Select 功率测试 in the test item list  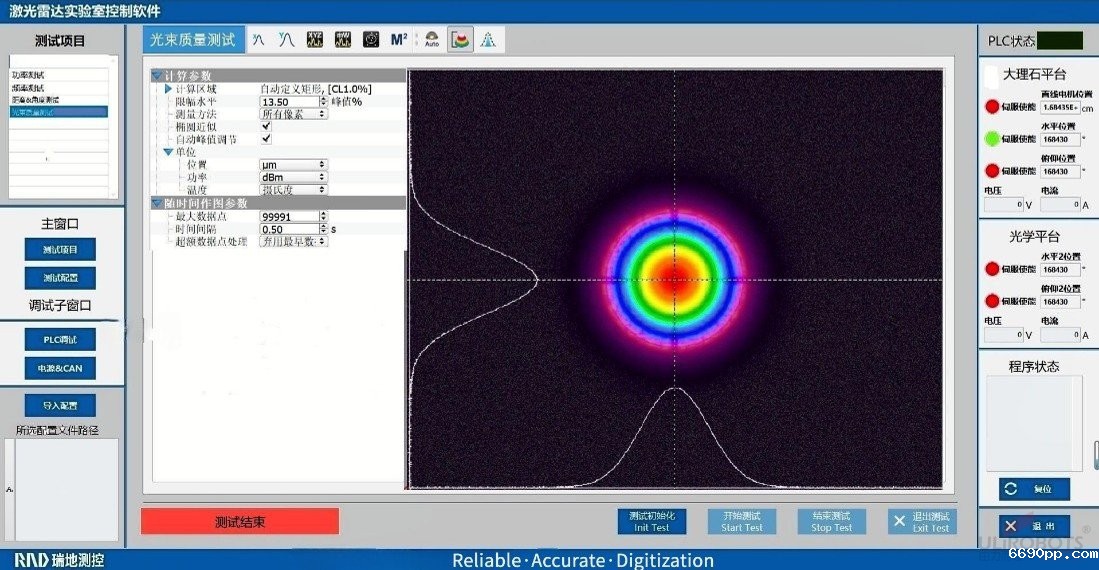29,75
